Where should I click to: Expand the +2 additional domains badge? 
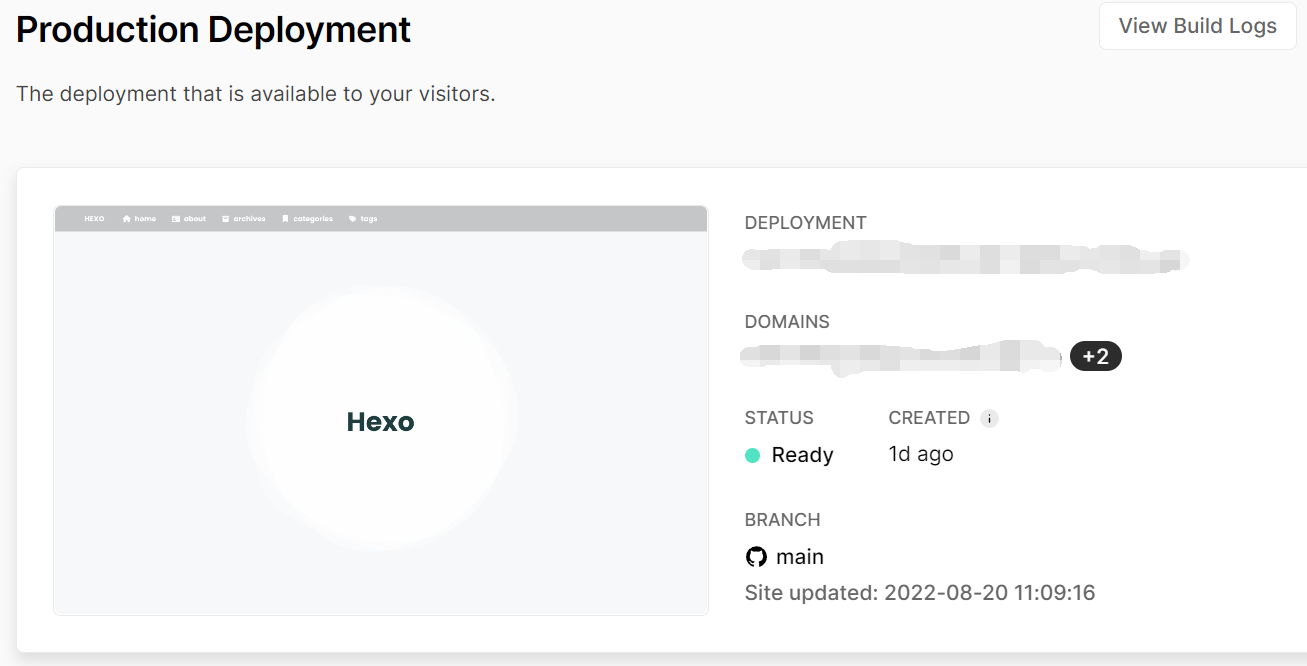pyautogui.click(x=1096, y=356)
